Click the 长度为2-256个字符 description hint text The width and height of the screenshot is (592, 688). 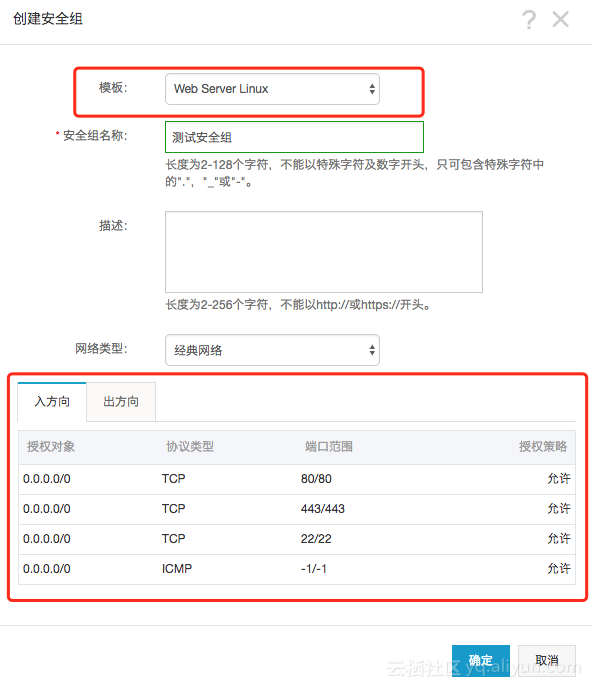pyautogui.click(x=299, y=305)
